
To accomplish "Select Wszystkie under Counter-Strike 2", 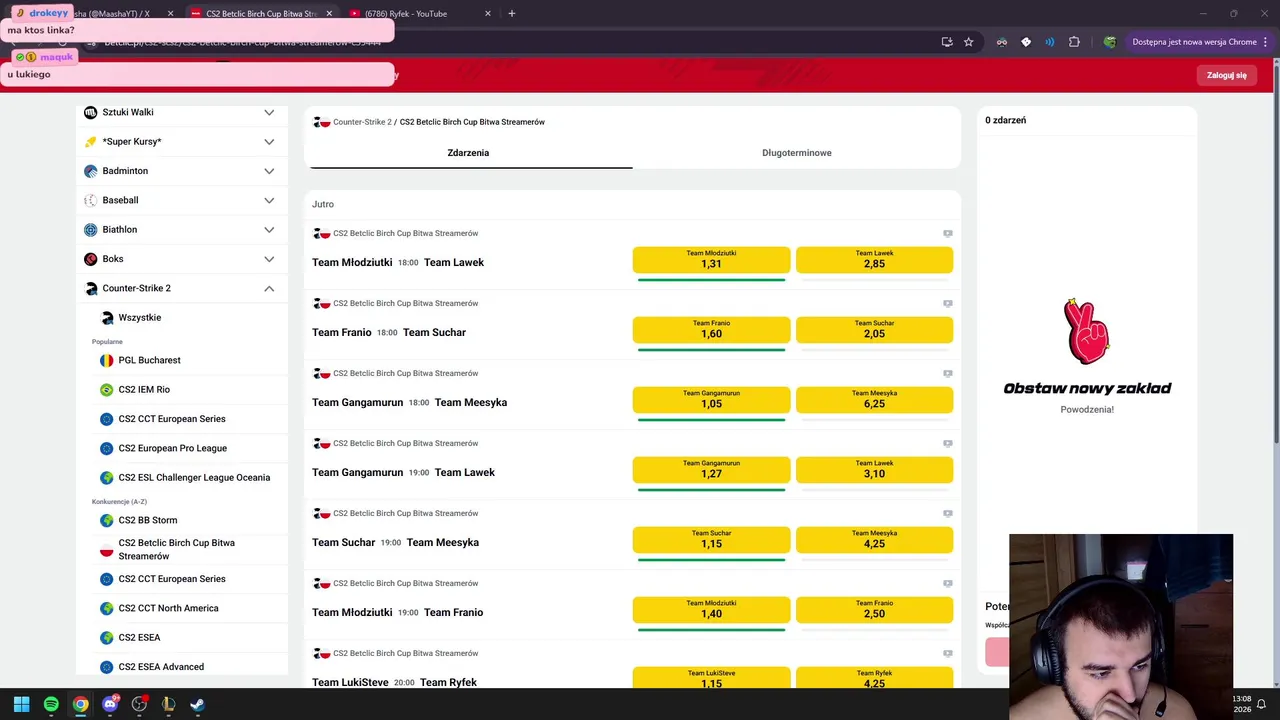I will click(x=140, y=318).
